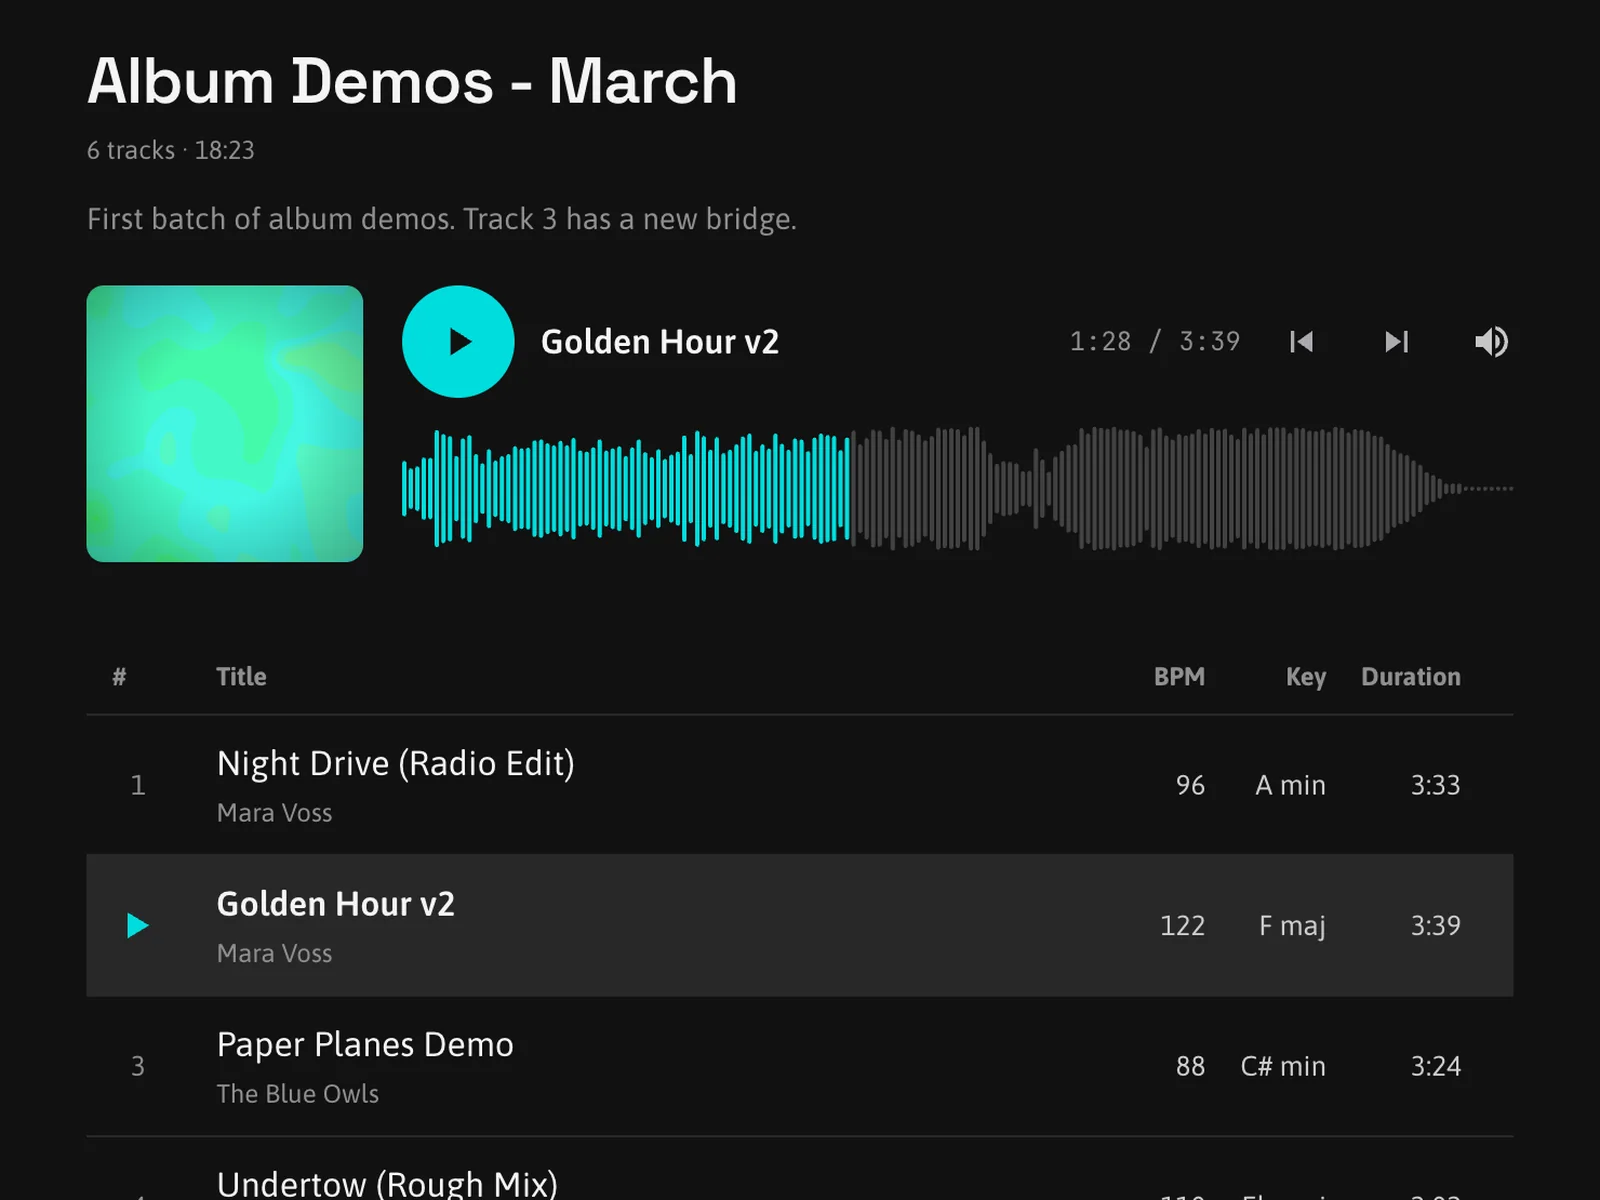Click duration 3:39 in the track row
The image size is (1600, 1200).
click(x=1435, y=926)
